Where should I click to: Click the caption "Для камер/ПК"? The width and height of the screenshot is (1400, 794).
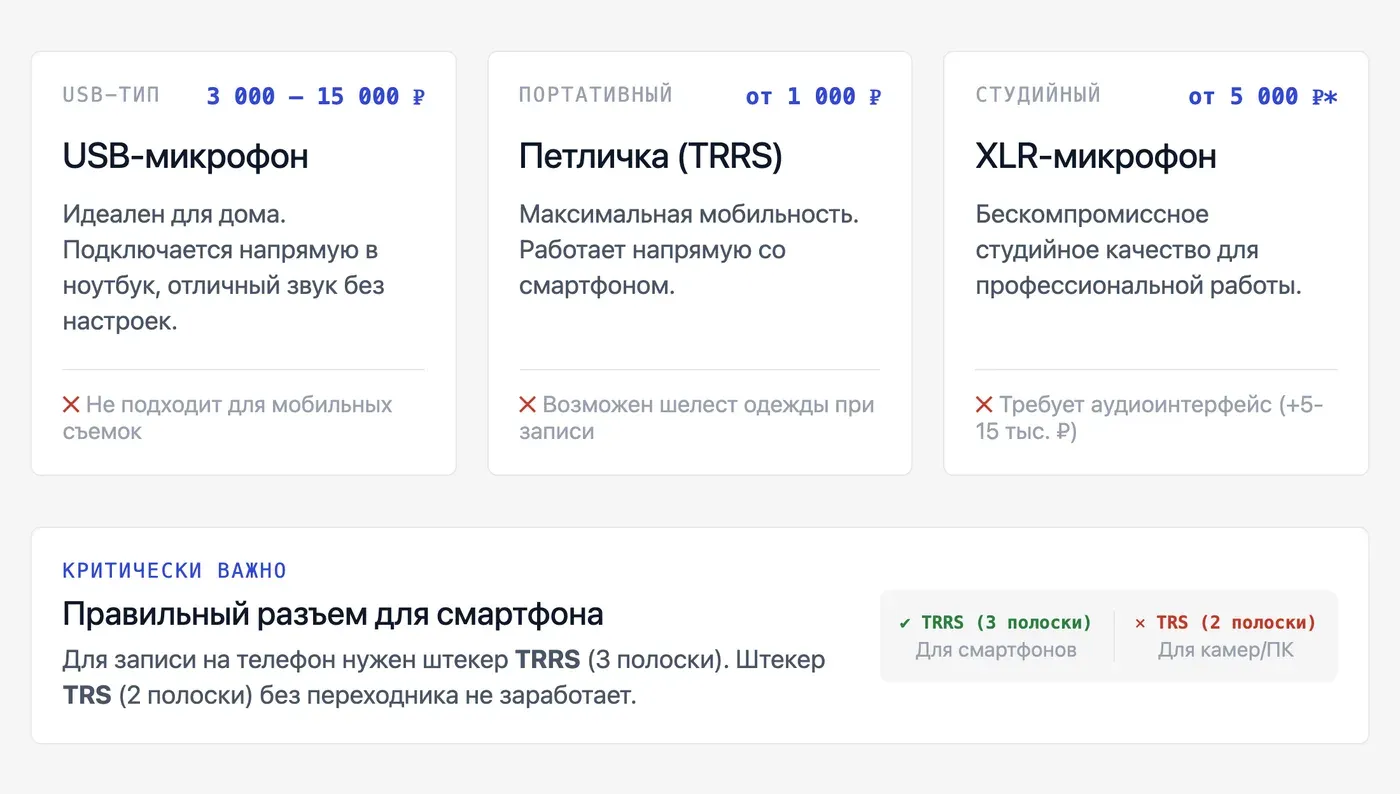pyautogui.click(x=1225, y=650)
